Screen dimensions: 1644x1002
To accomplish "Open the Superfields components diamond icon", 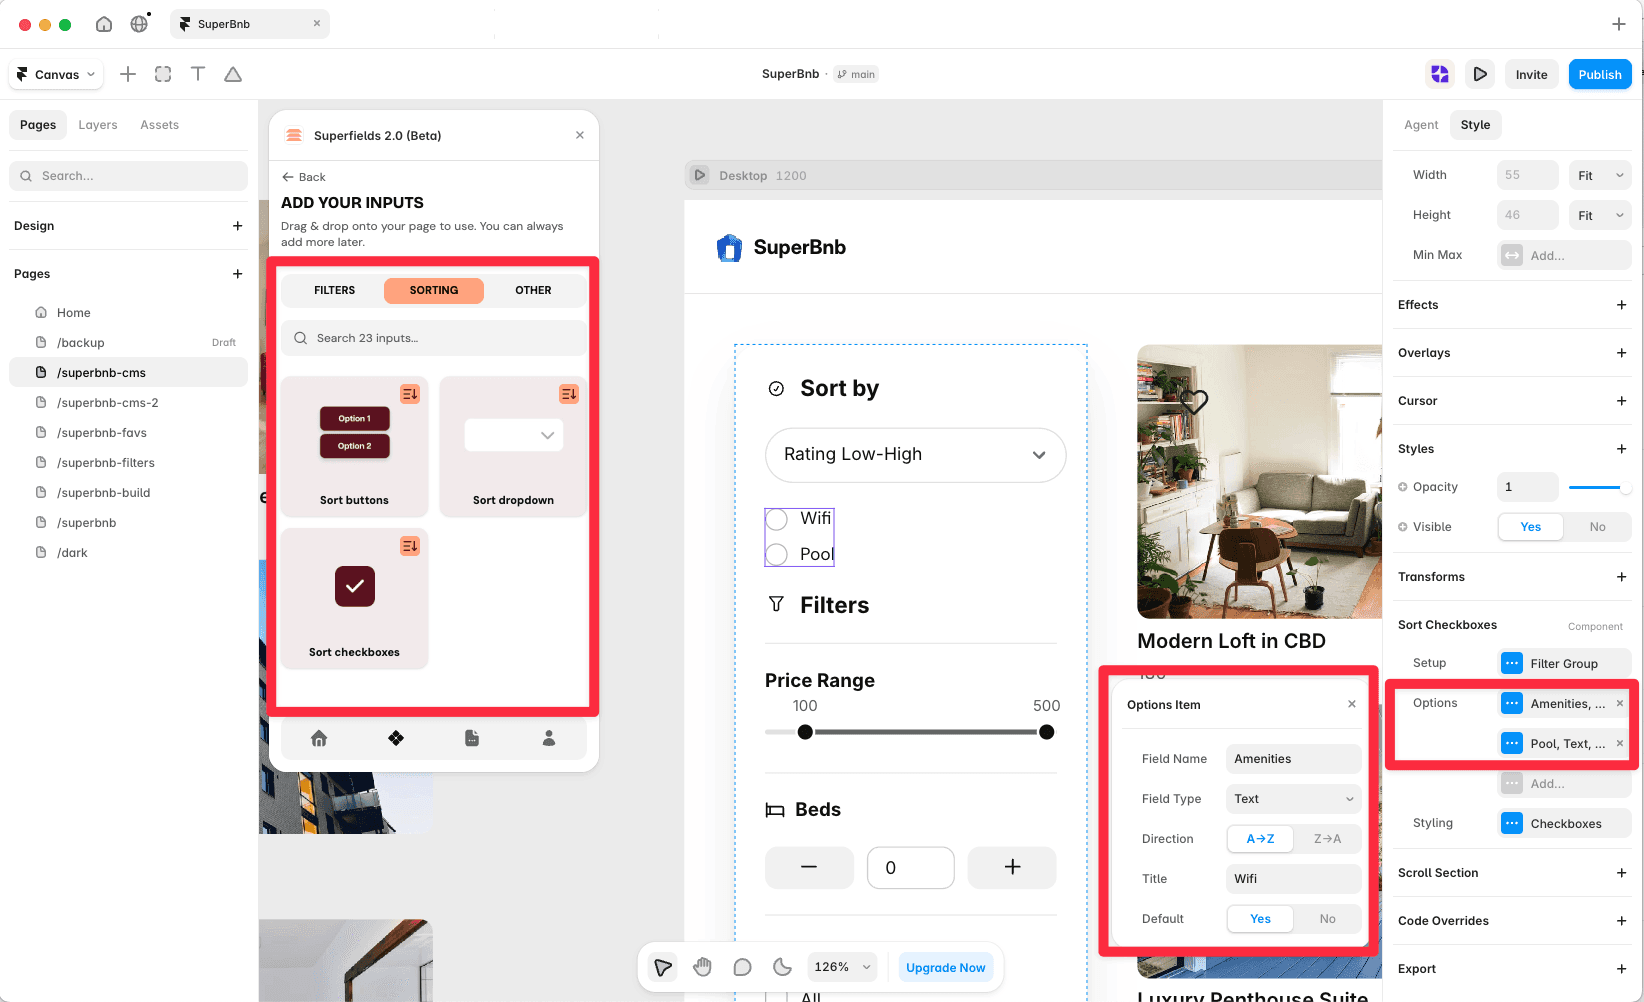I will (396, 738).
